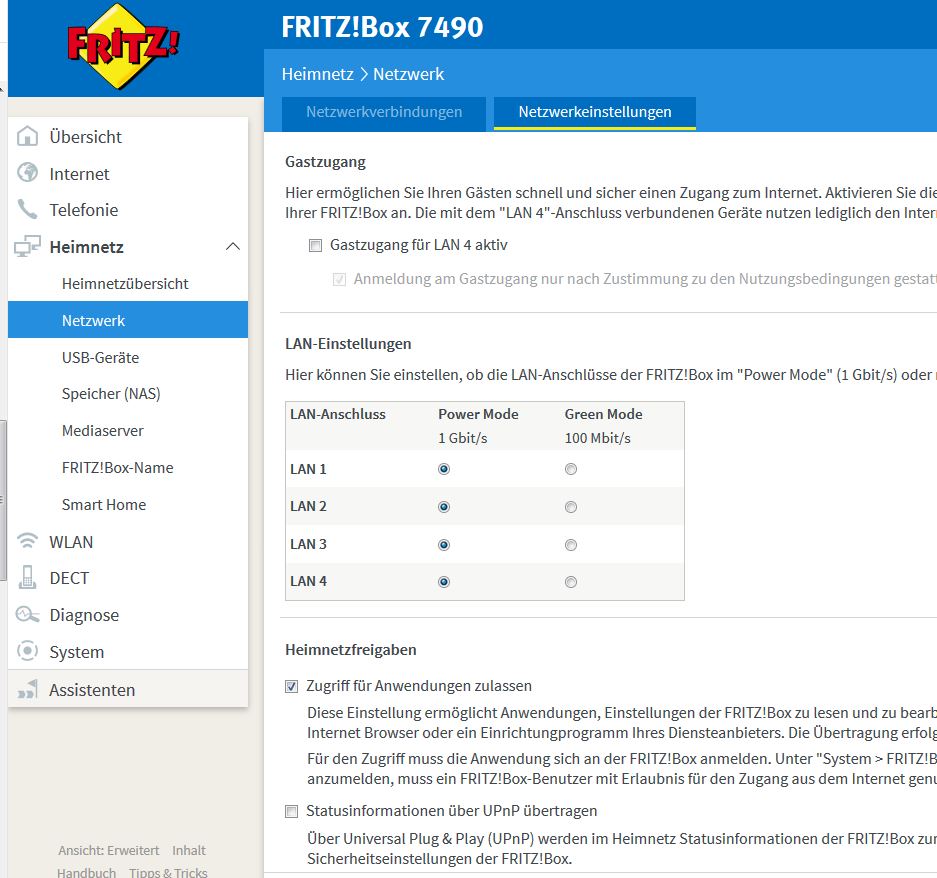Click Heimnetz in the breadcrumb
The height and width of the screenshot is (878, 937).
[318, 74]
